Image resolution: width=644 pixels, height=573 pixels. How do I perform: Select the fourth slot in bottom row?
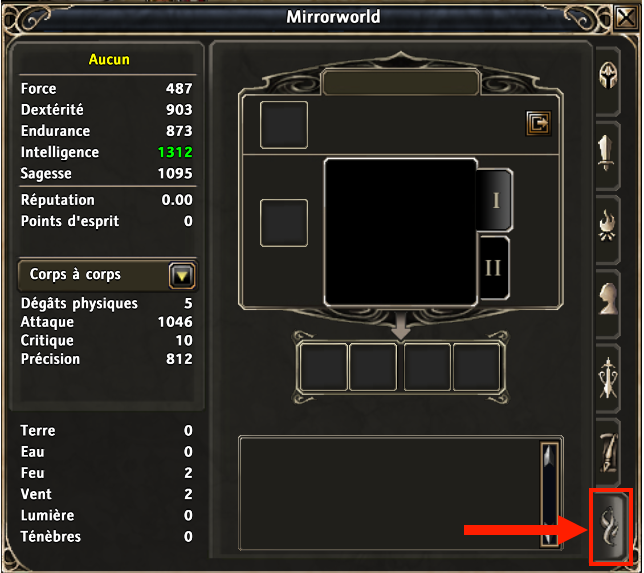476,367
